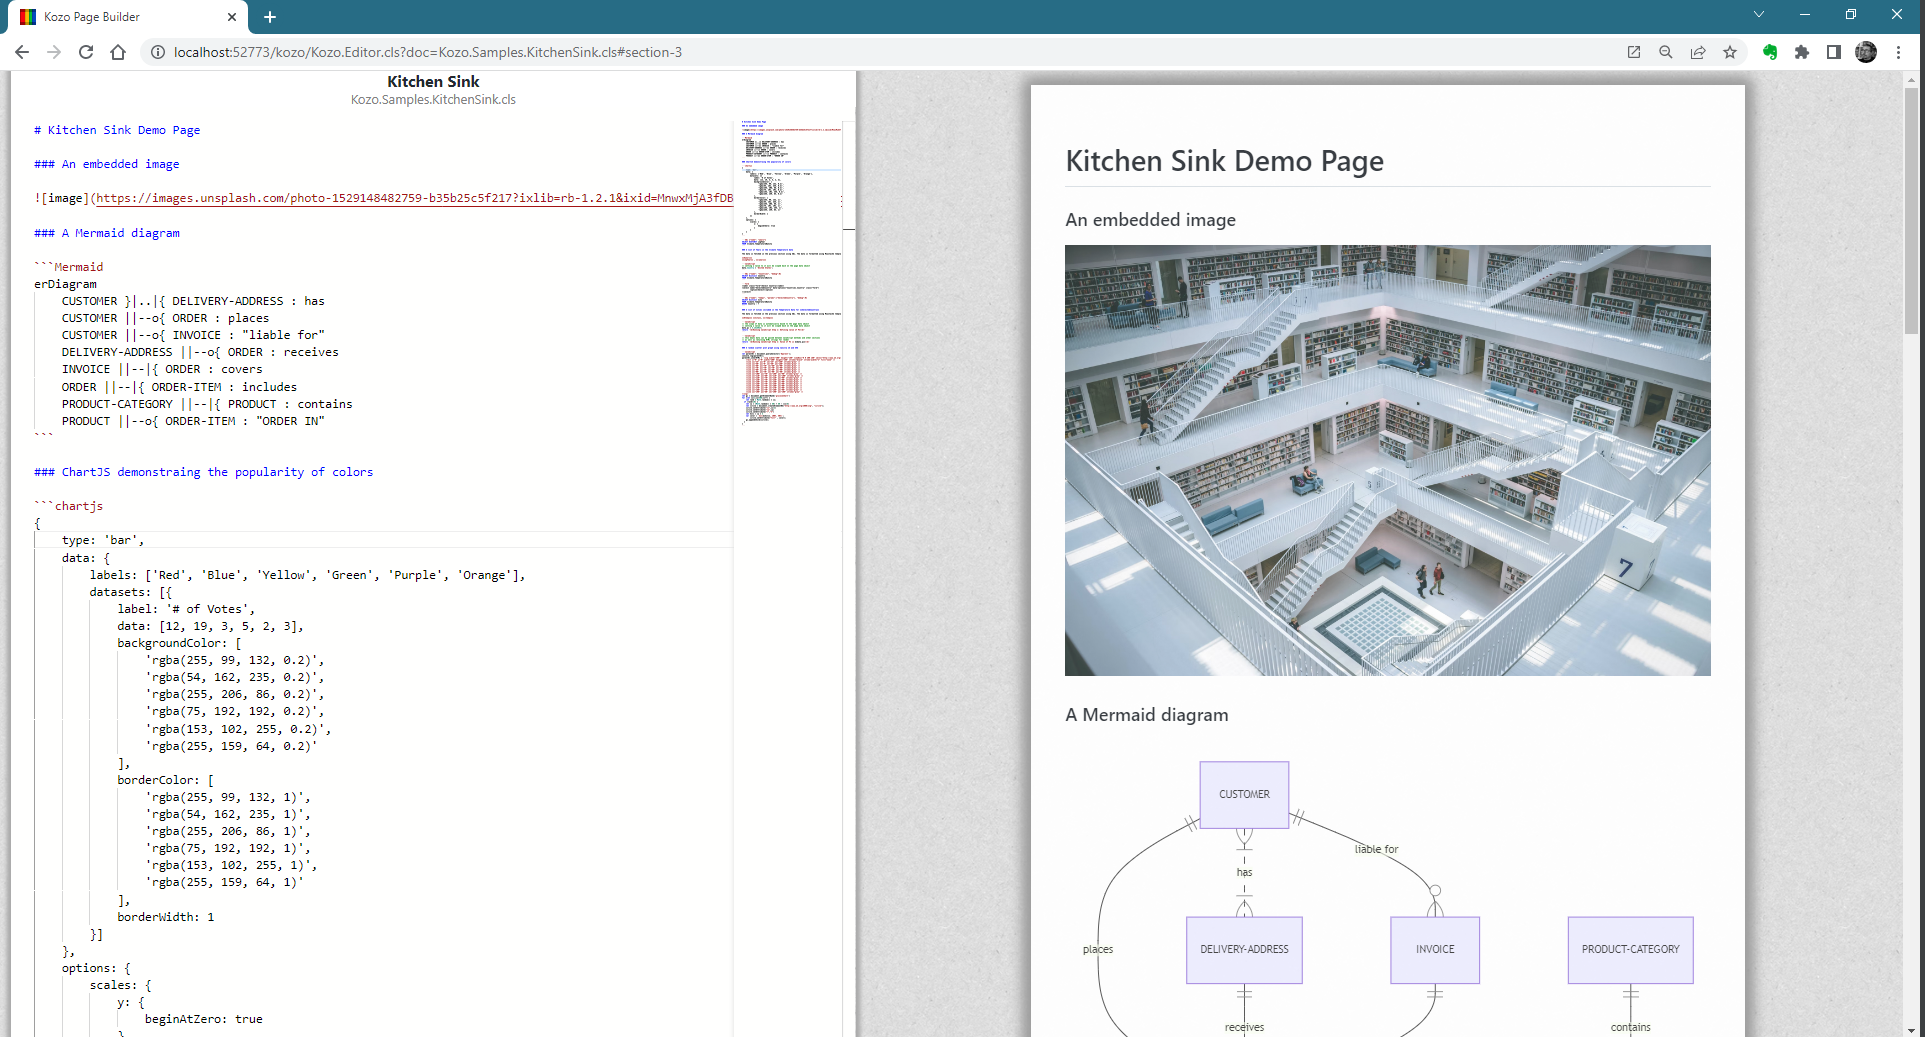1925x1037 pixels.
Task: Expand the tab search chevron
Action: [x=1759, y=14]
